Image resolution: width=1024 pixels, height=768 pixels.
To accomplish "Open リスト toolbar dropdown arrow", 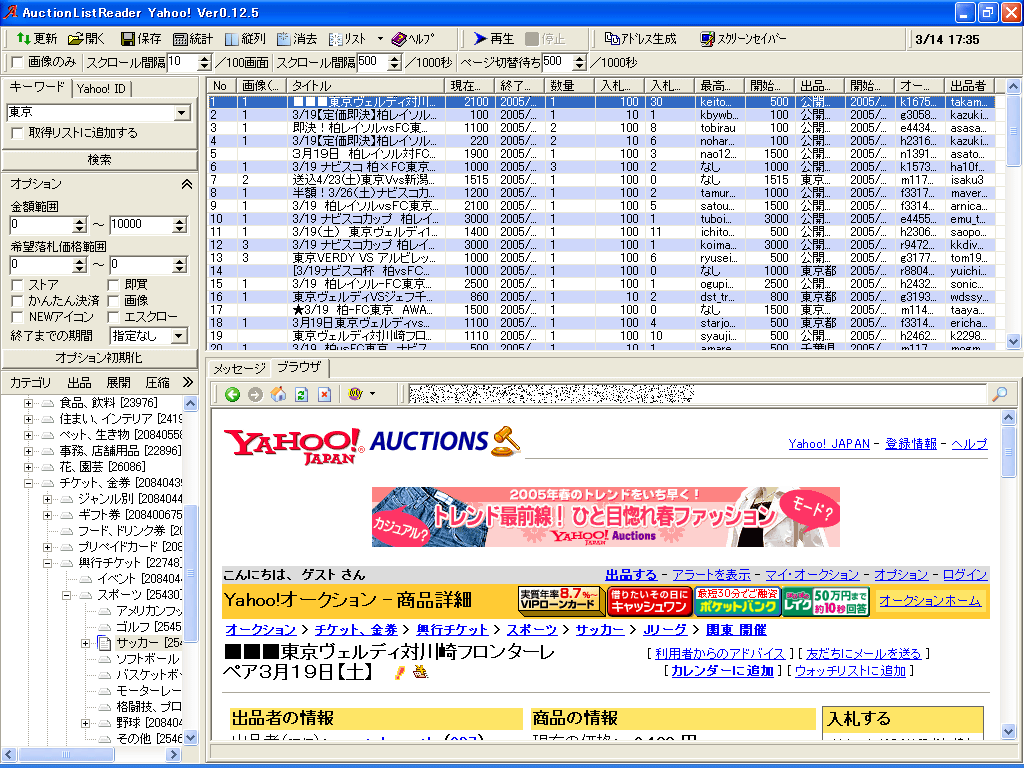I will tap(380, 39).
